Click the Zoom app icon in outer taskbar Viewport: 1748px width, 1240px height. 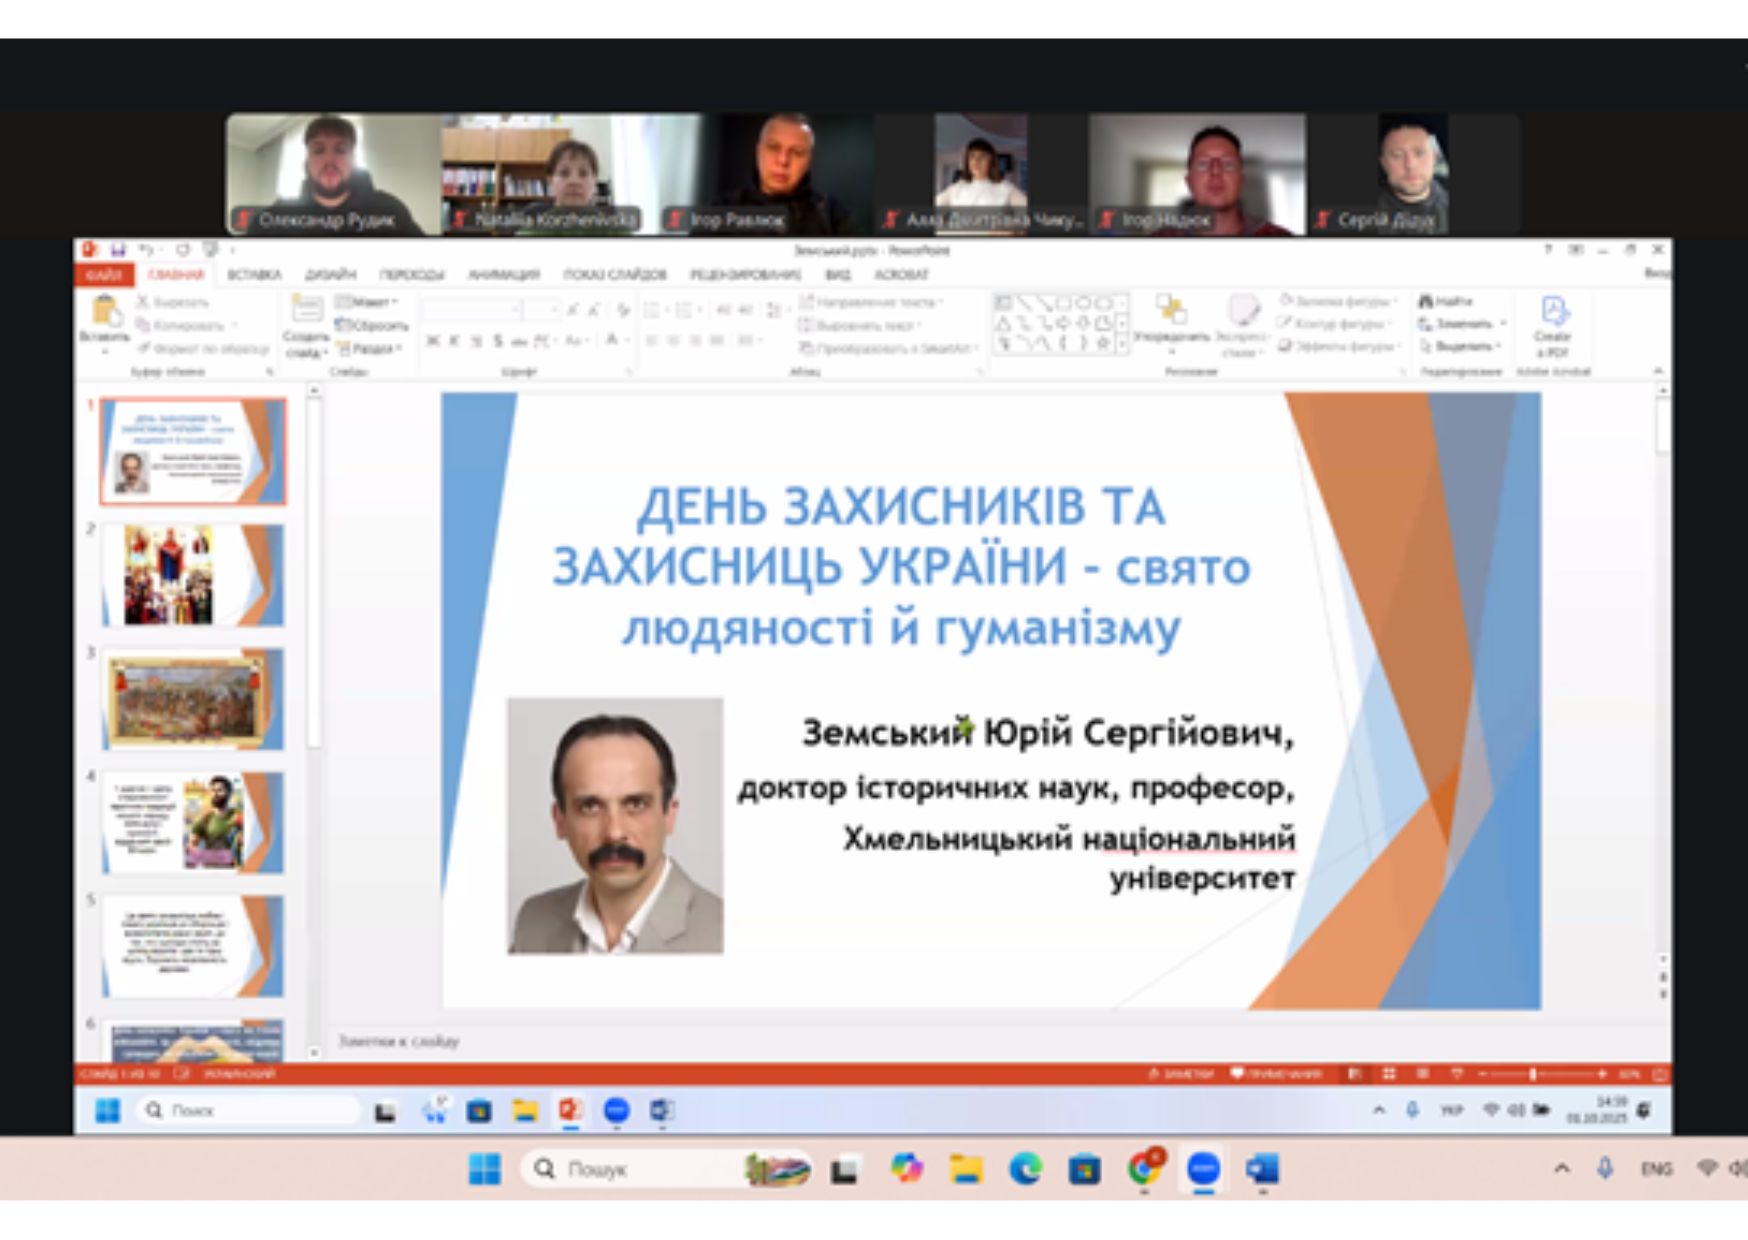(1203, 1168)
